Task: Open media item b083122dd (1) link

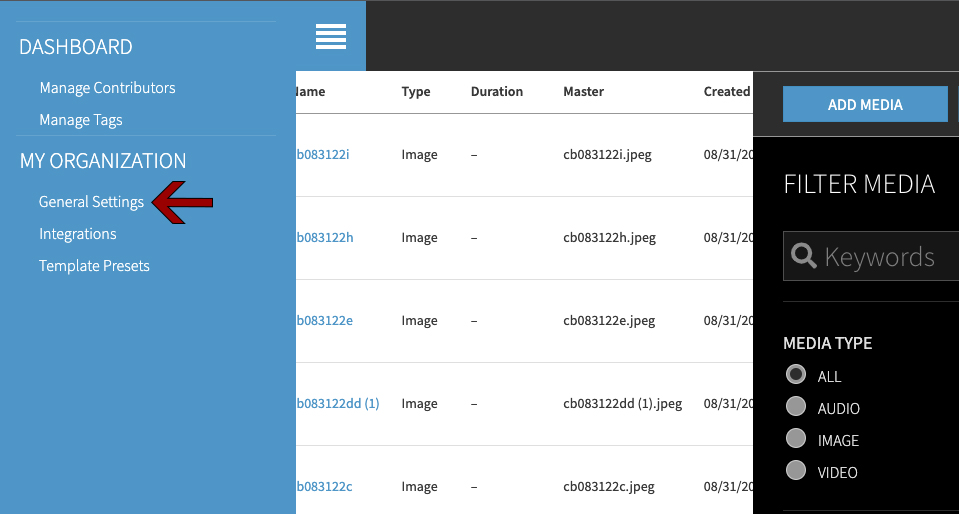Action: [x=338, y=404]
